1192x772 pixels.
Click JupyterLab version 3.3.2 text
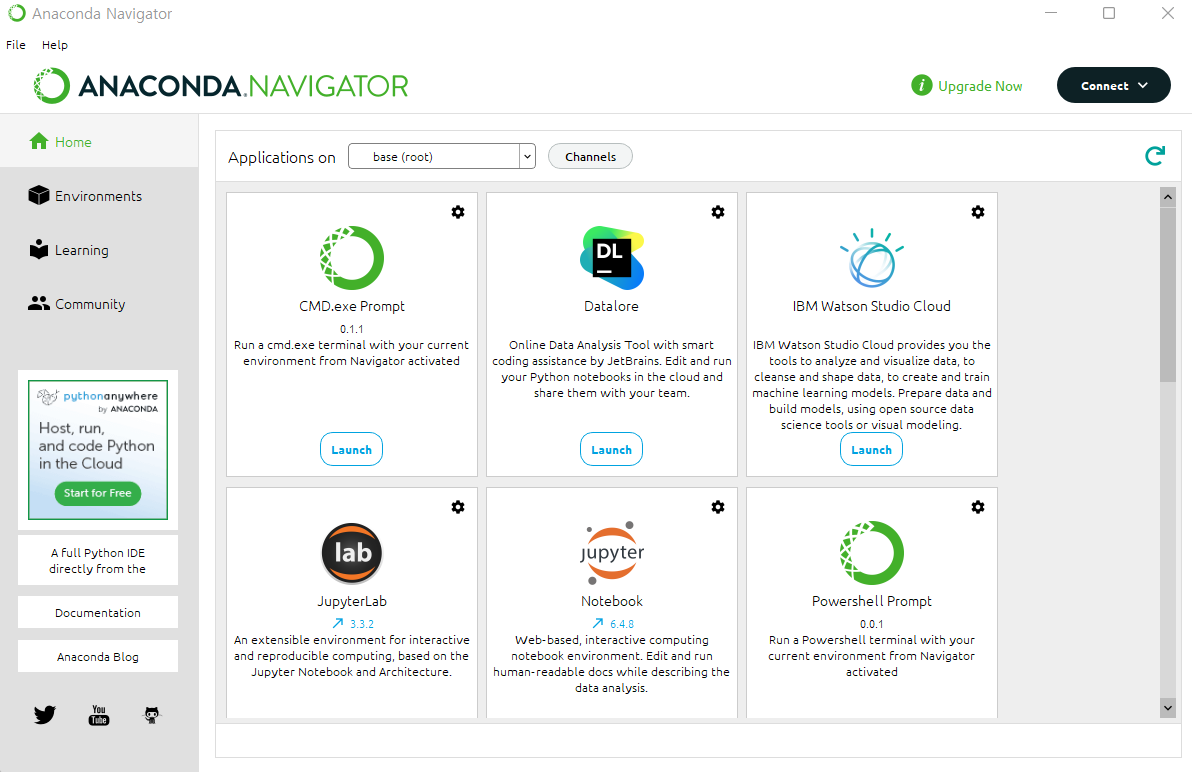point(362,624)
